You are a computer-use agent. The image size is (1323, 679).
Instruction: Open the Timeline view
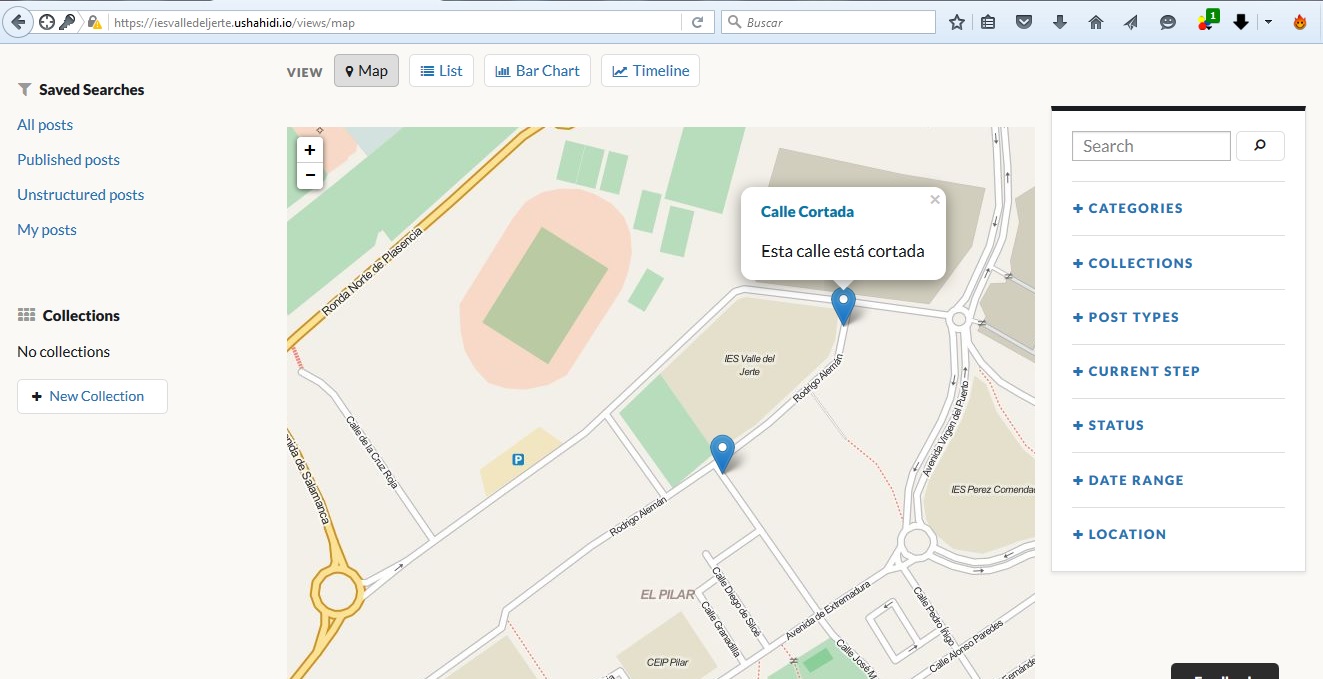[x=650, y=71]
